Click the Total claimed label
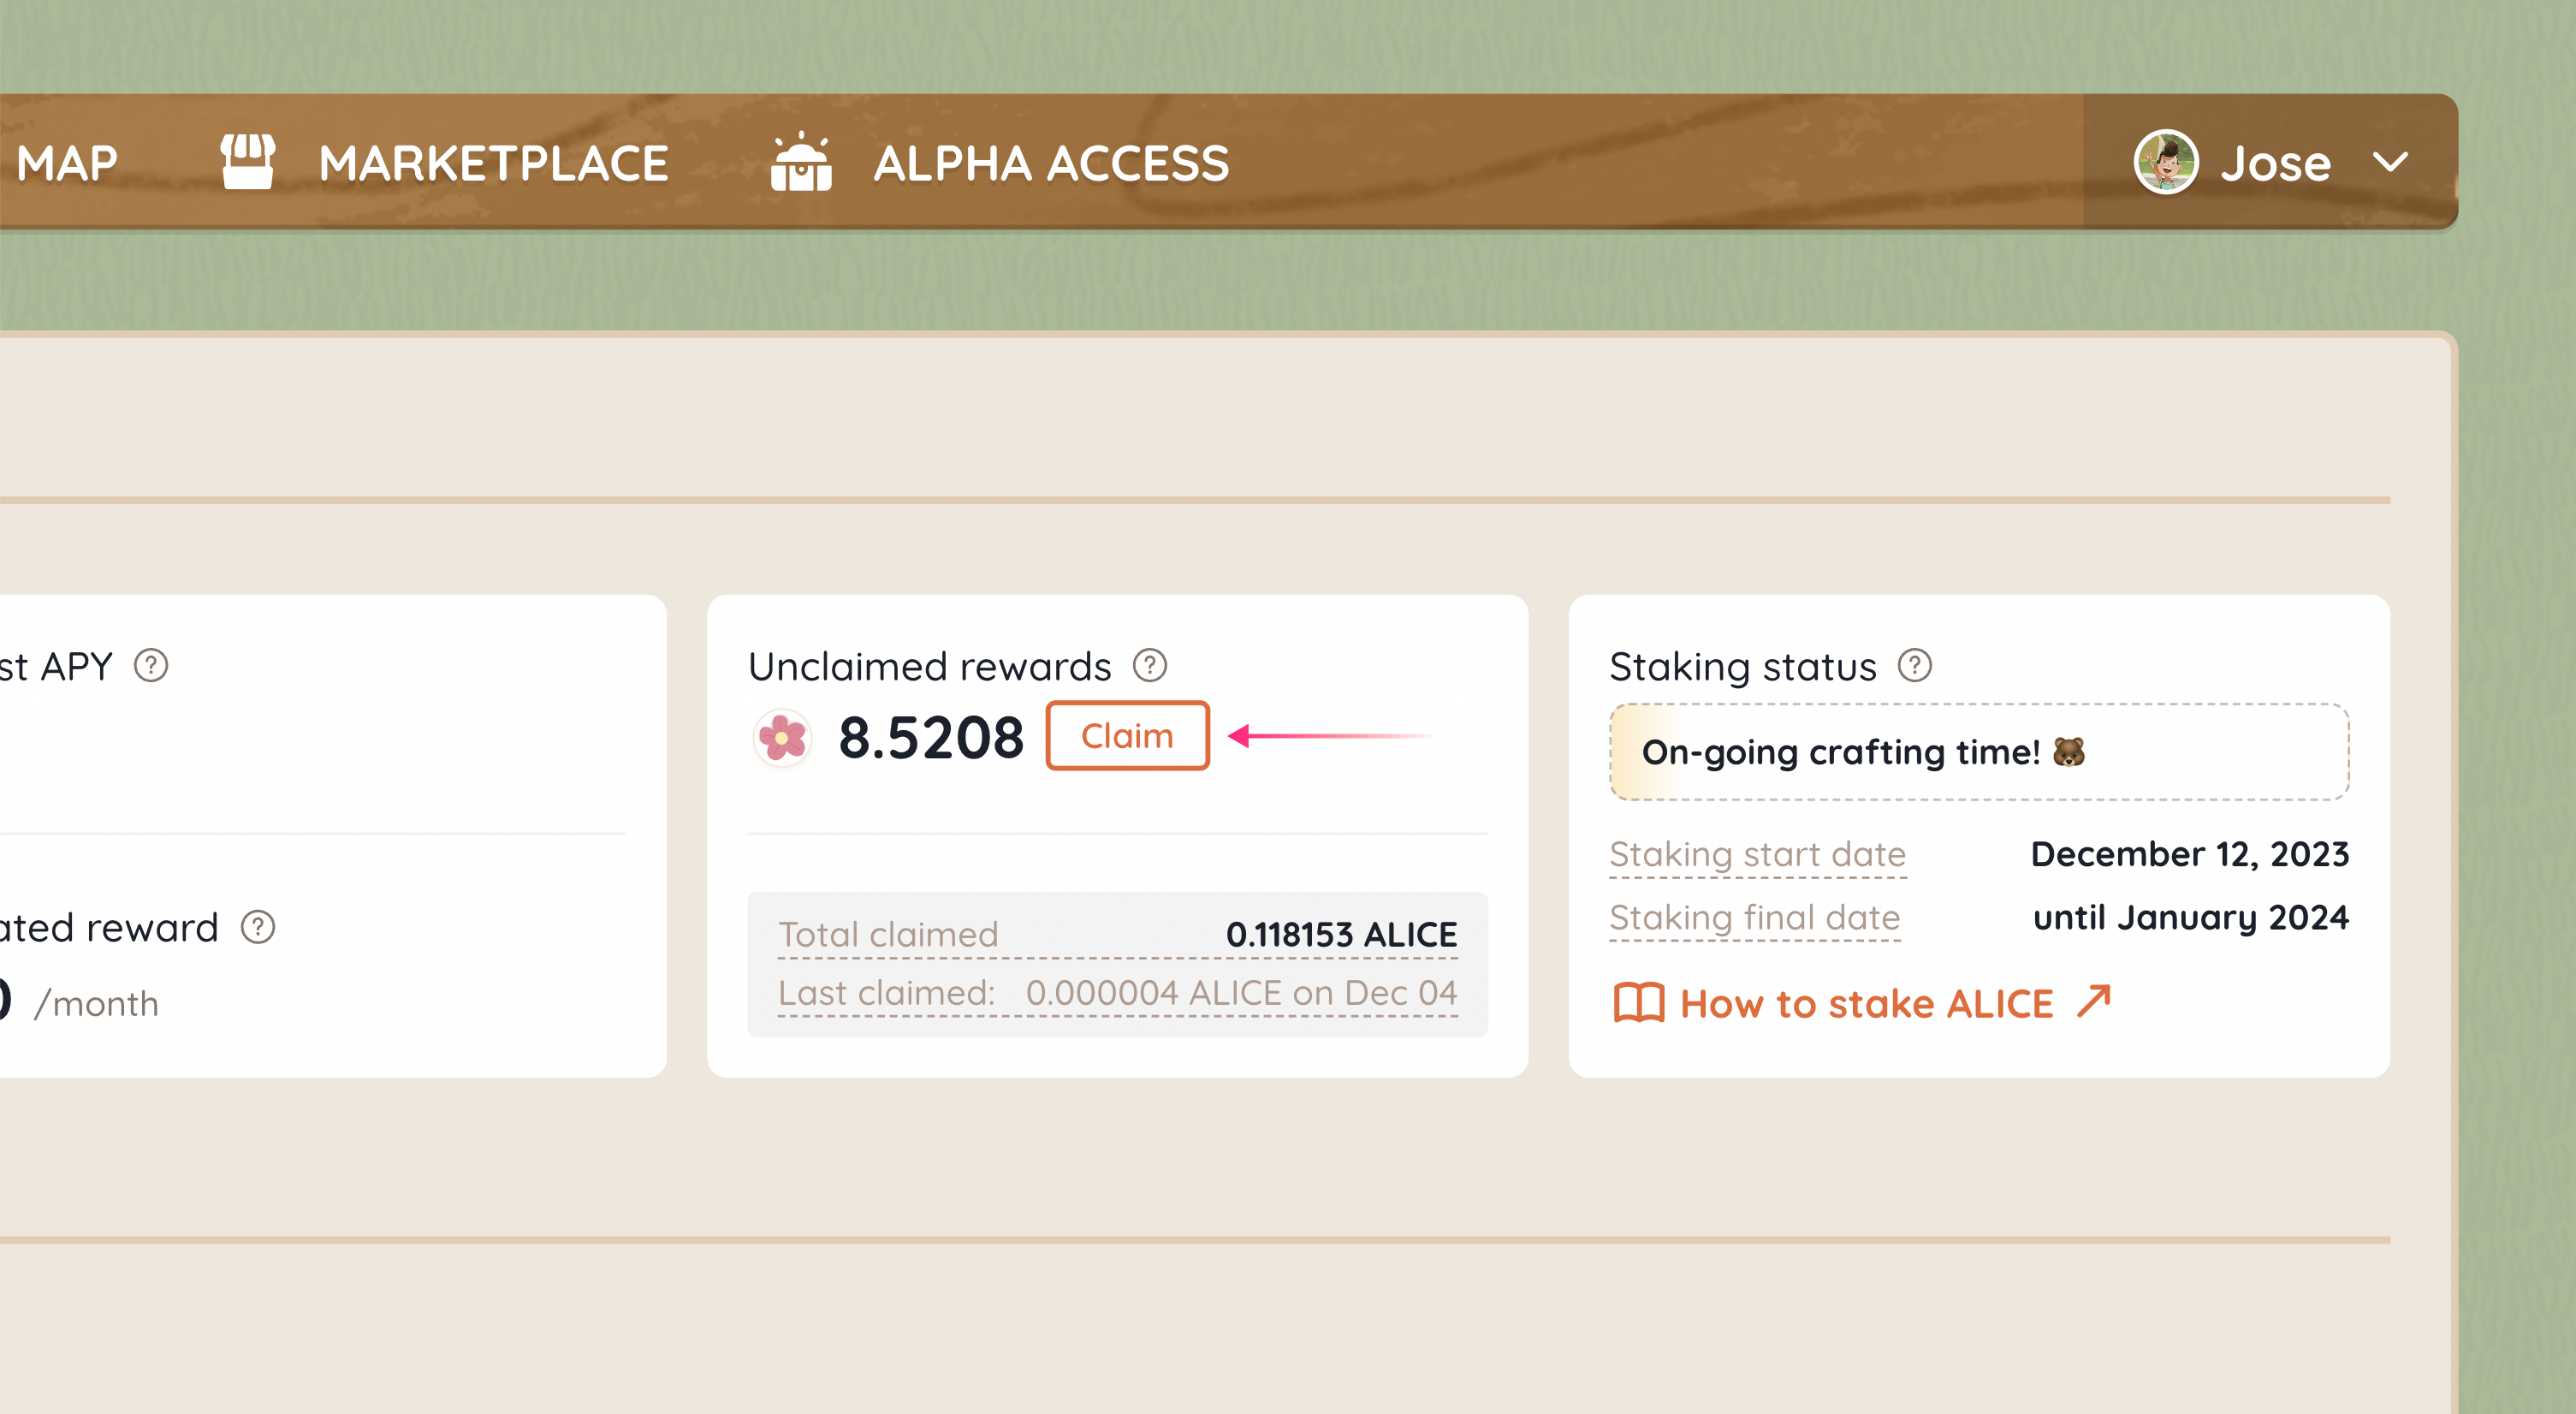Screen dimensions: 2576x1414 (888, 934)
